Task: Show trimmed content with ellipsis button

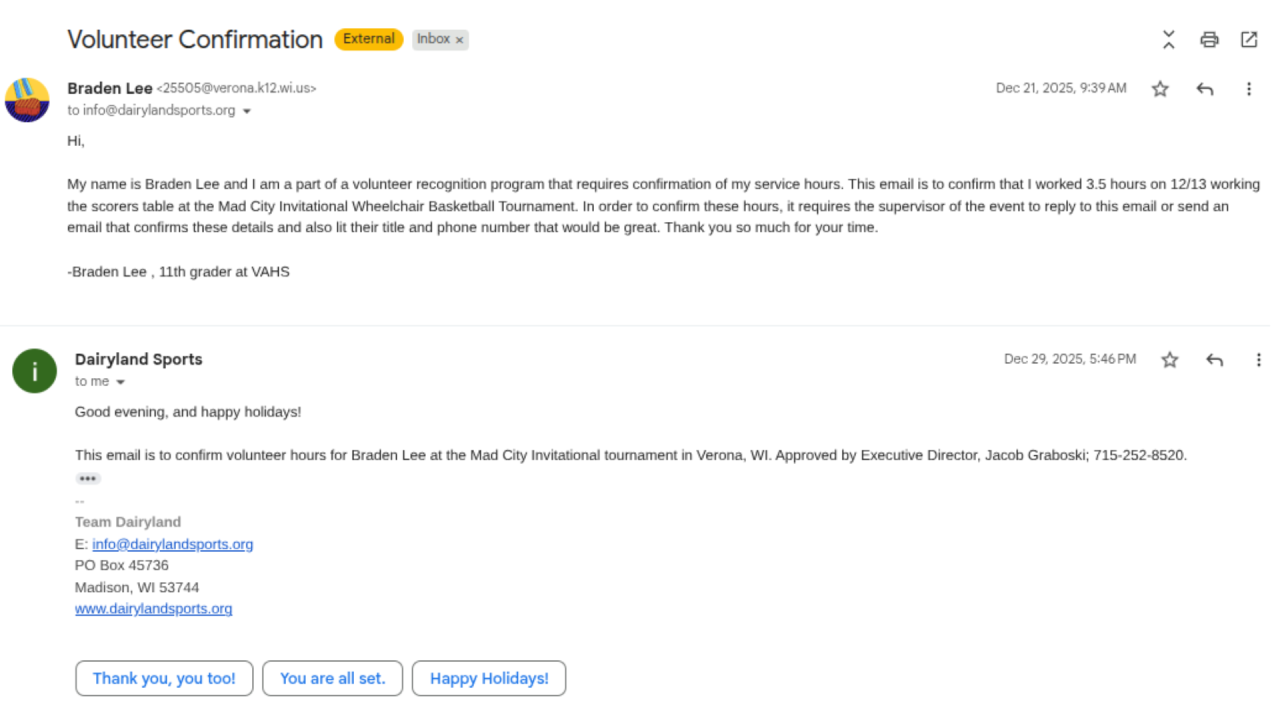Action: pyautogui.click(x=88, y=479)
